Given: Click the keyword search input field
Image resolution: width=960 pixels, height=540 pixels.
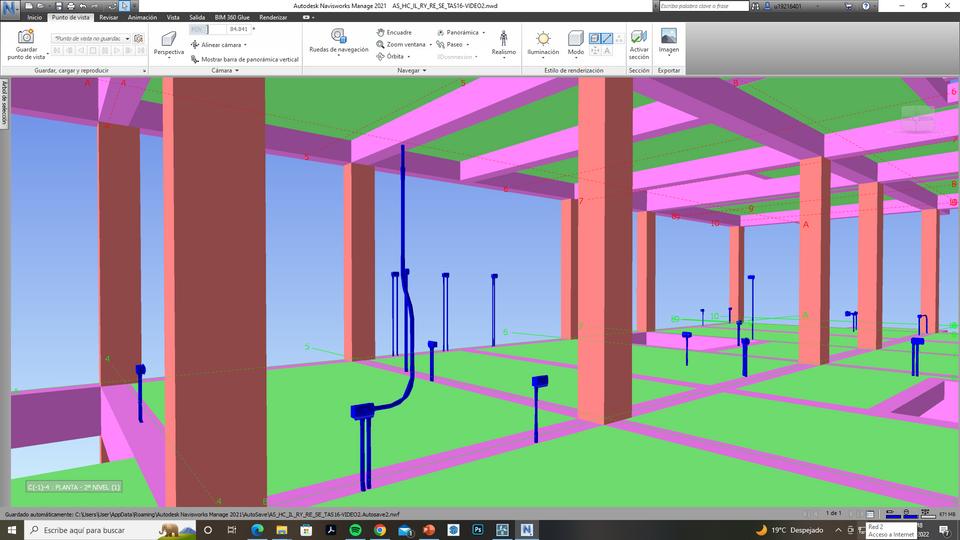Looking at the screenshot, I should (703, 6).
